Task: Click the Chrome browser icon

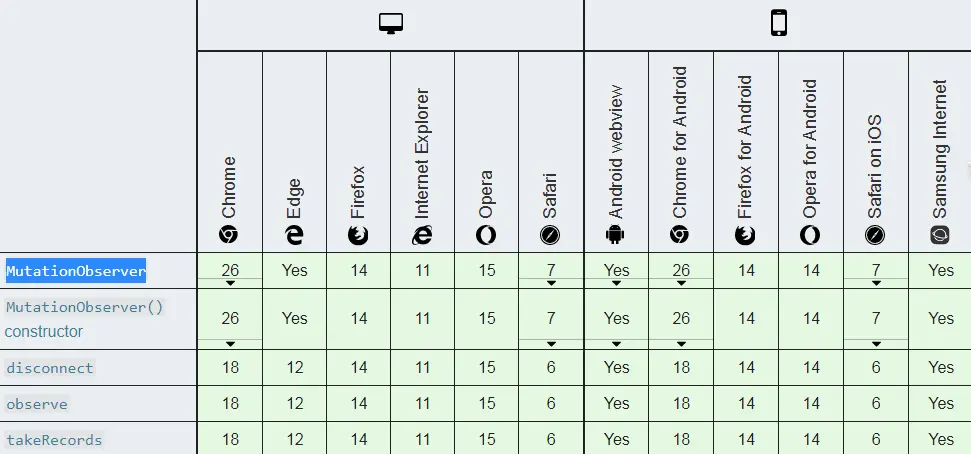Action: (x=229, y=234)
